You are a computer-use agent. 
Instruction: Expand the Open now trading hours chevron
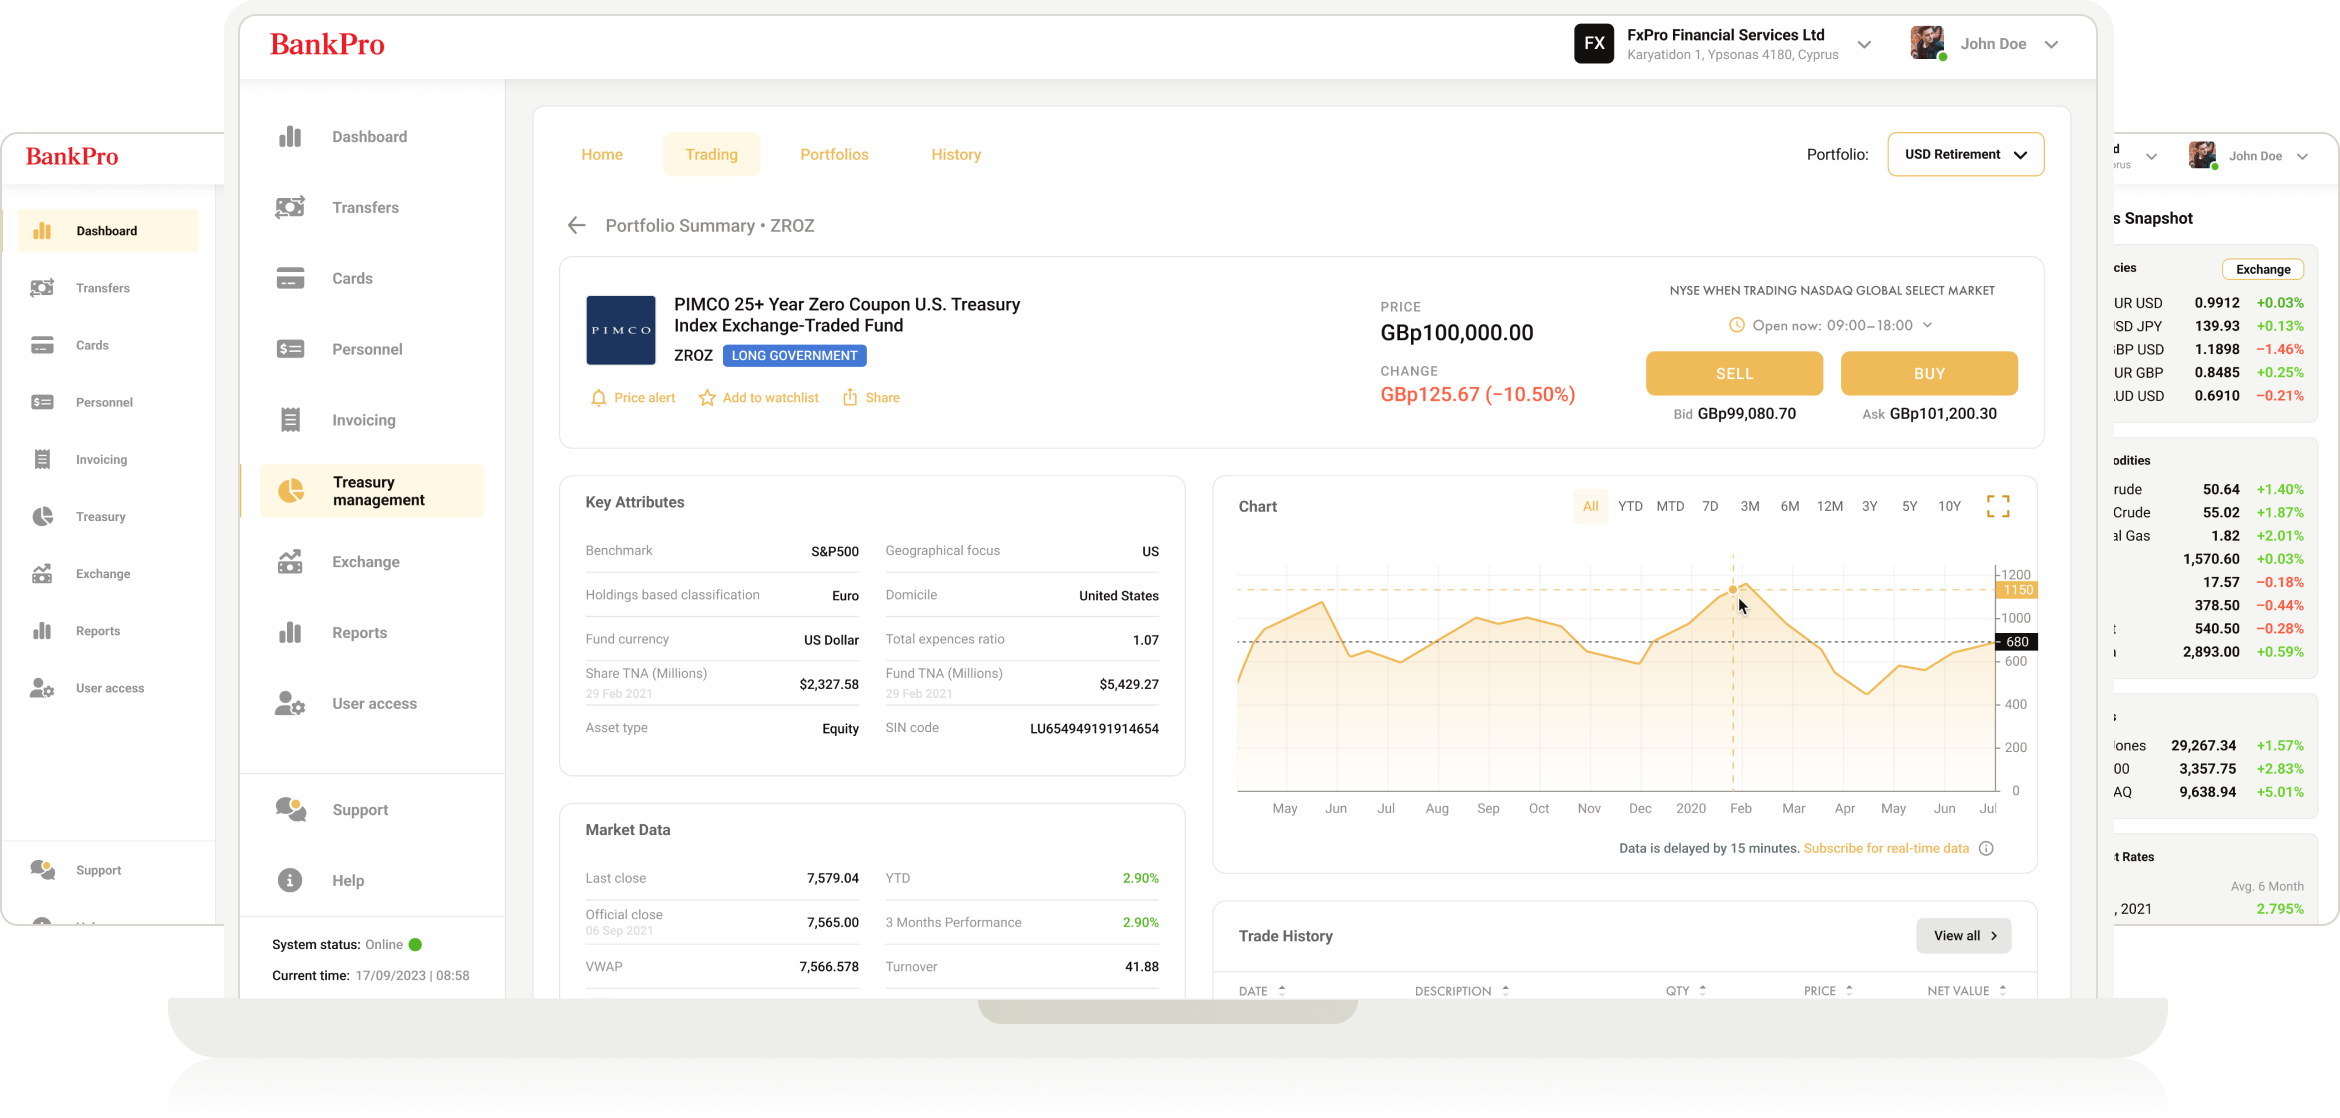coord(1927,325)
